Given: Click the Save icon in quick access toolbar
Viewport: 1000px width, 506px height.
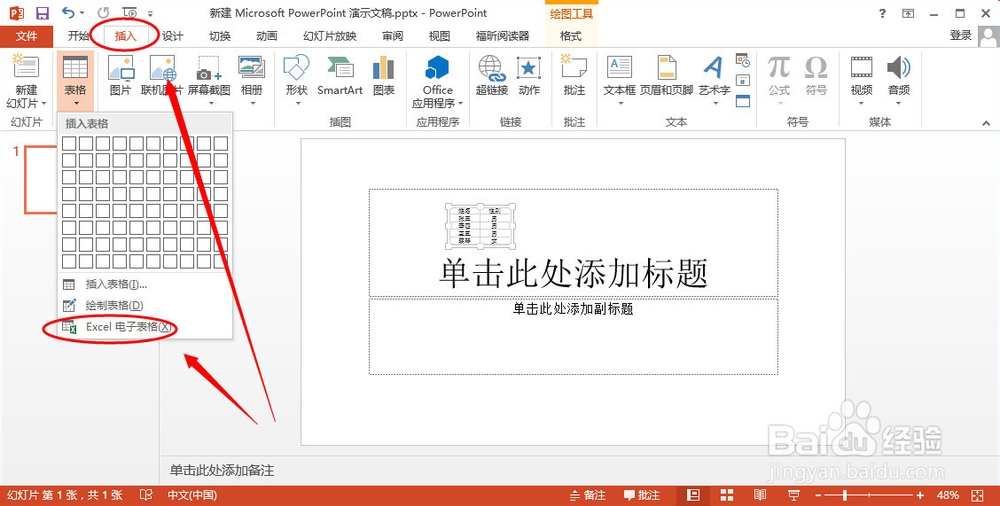Looking at the screenshot, I should pyautogui.click(x=42, y=13).
